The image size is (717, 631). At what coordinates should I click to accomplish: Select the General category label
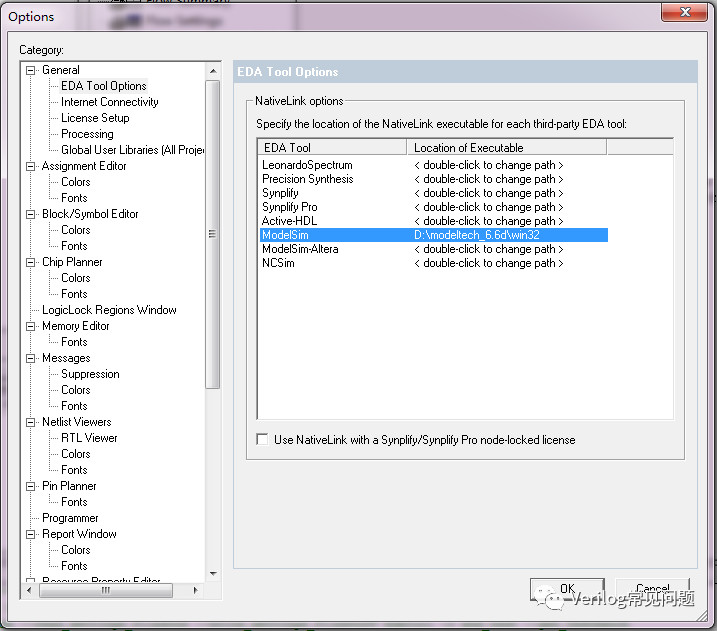[x=61, y=70]
